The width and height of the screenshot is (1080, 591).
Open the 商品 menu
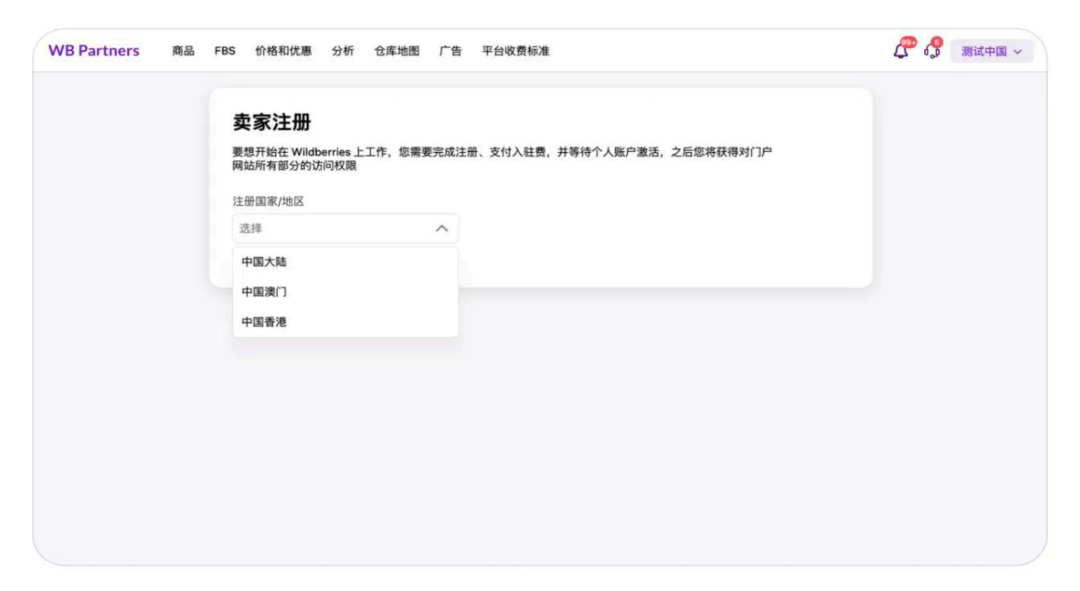[183, 51]
